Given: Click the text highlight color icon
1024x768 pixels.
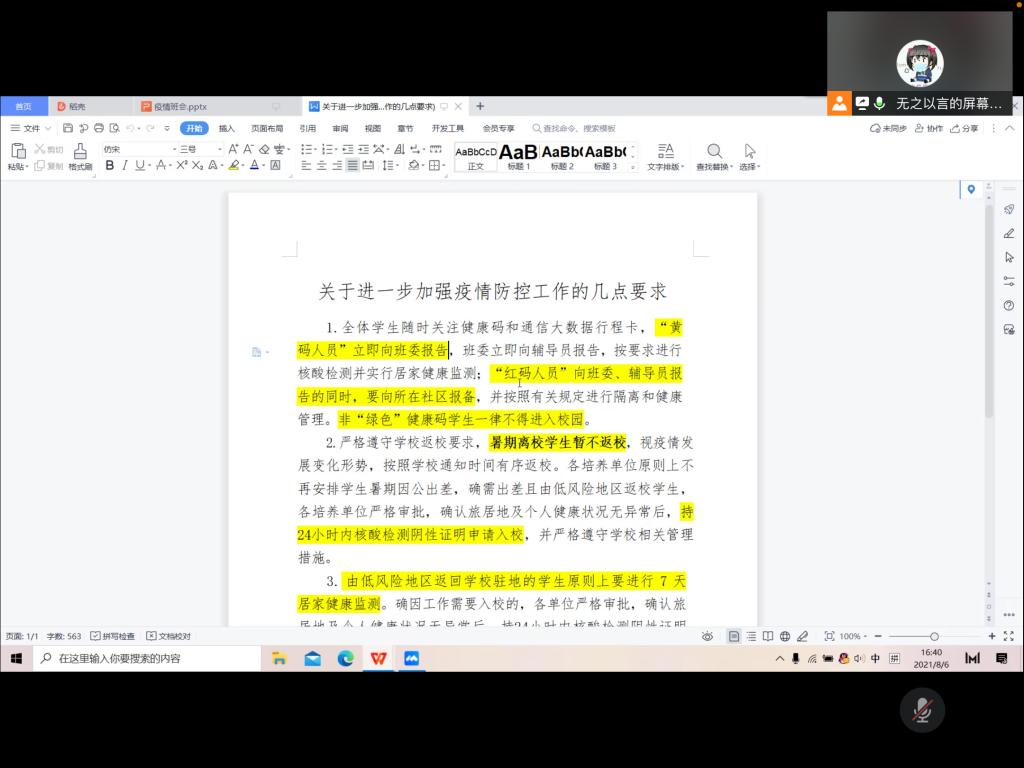Looking at the screenshot, I should click(x=234, y=166).
